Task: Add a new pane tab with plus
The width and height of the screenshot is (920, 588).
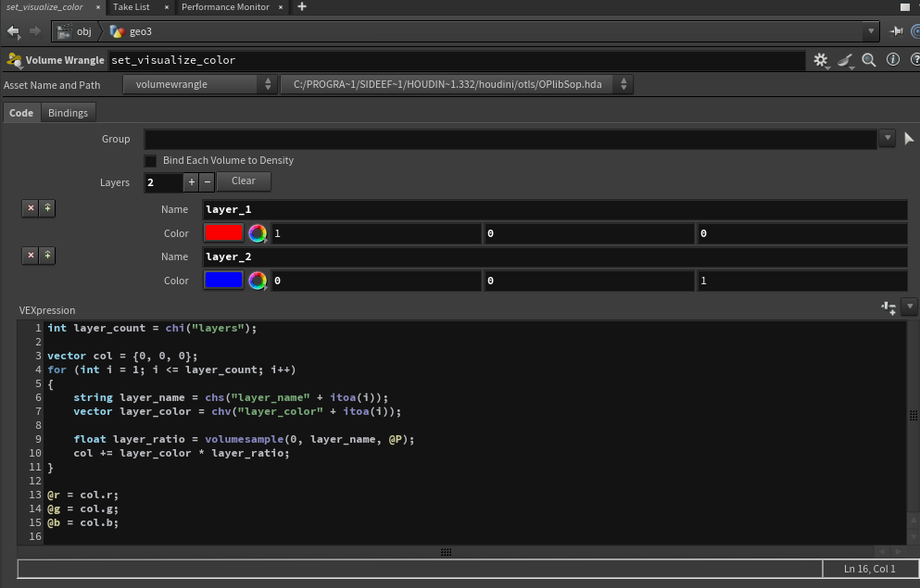Action: coord(302,7)
